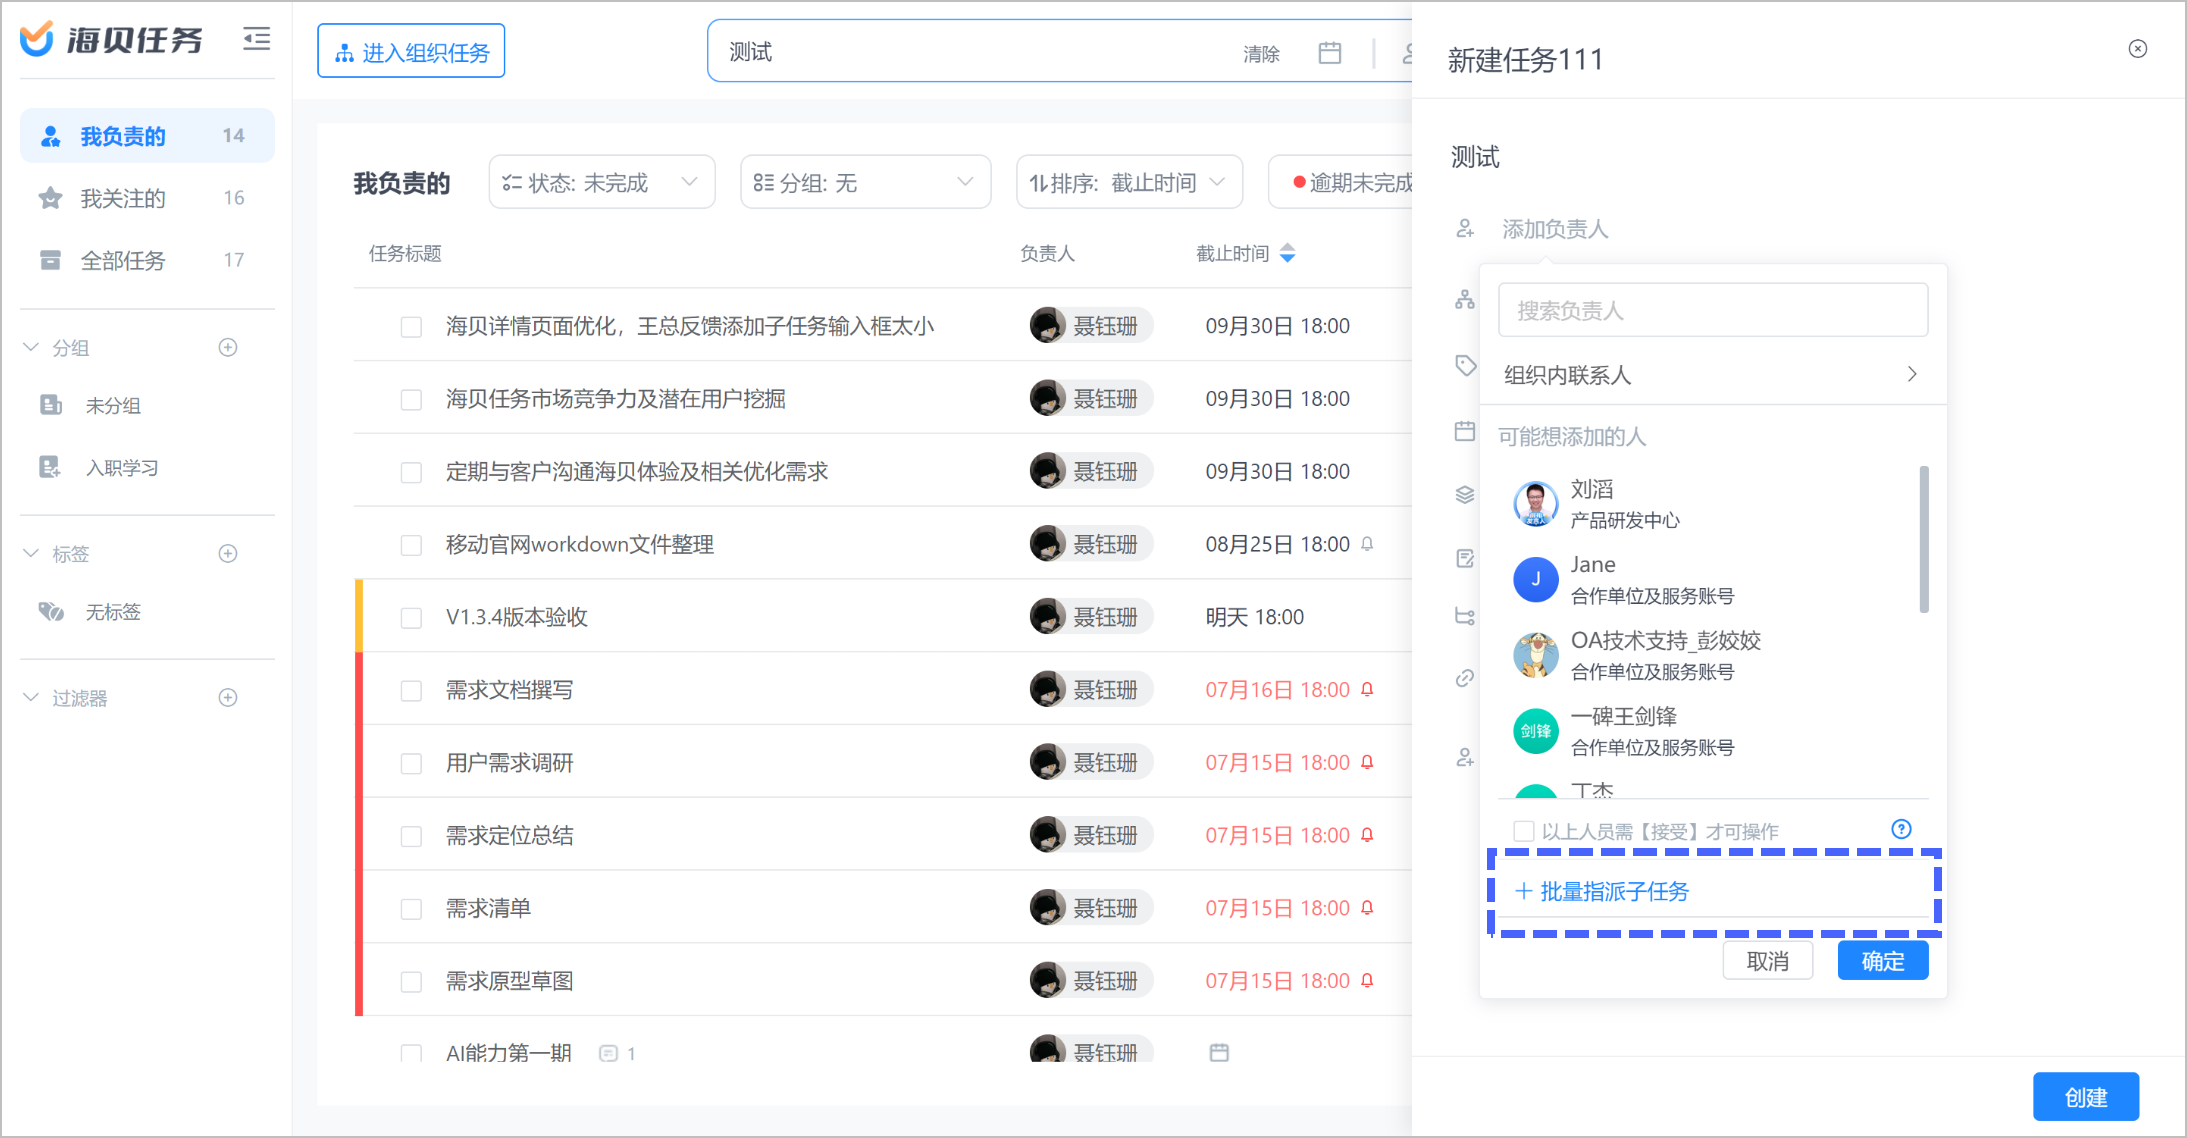Viewport: 2187px width, 1138px height.
Task: Collapse the 标签 section in sidebar
Action: (x=30, y=553)
